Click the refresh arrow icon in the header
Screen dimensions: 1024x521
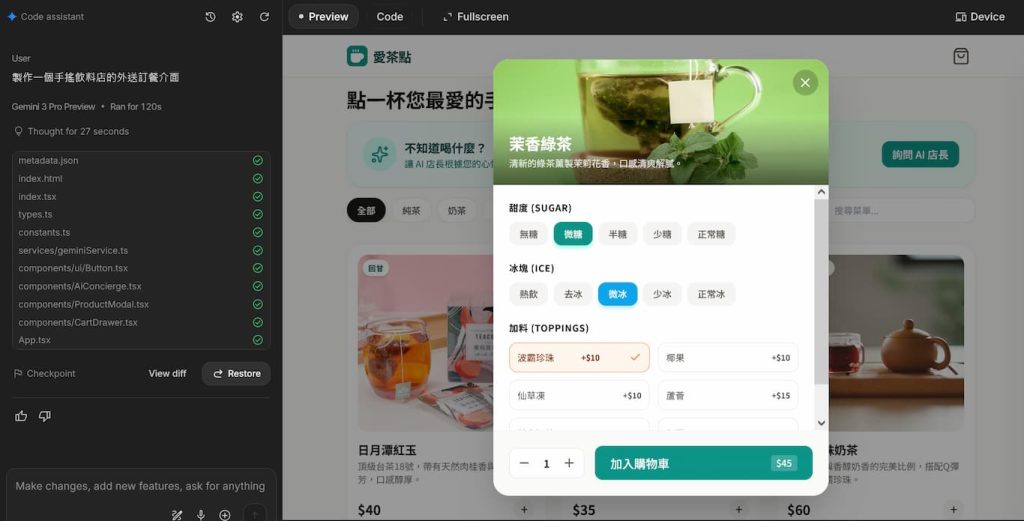coord(264,17)
